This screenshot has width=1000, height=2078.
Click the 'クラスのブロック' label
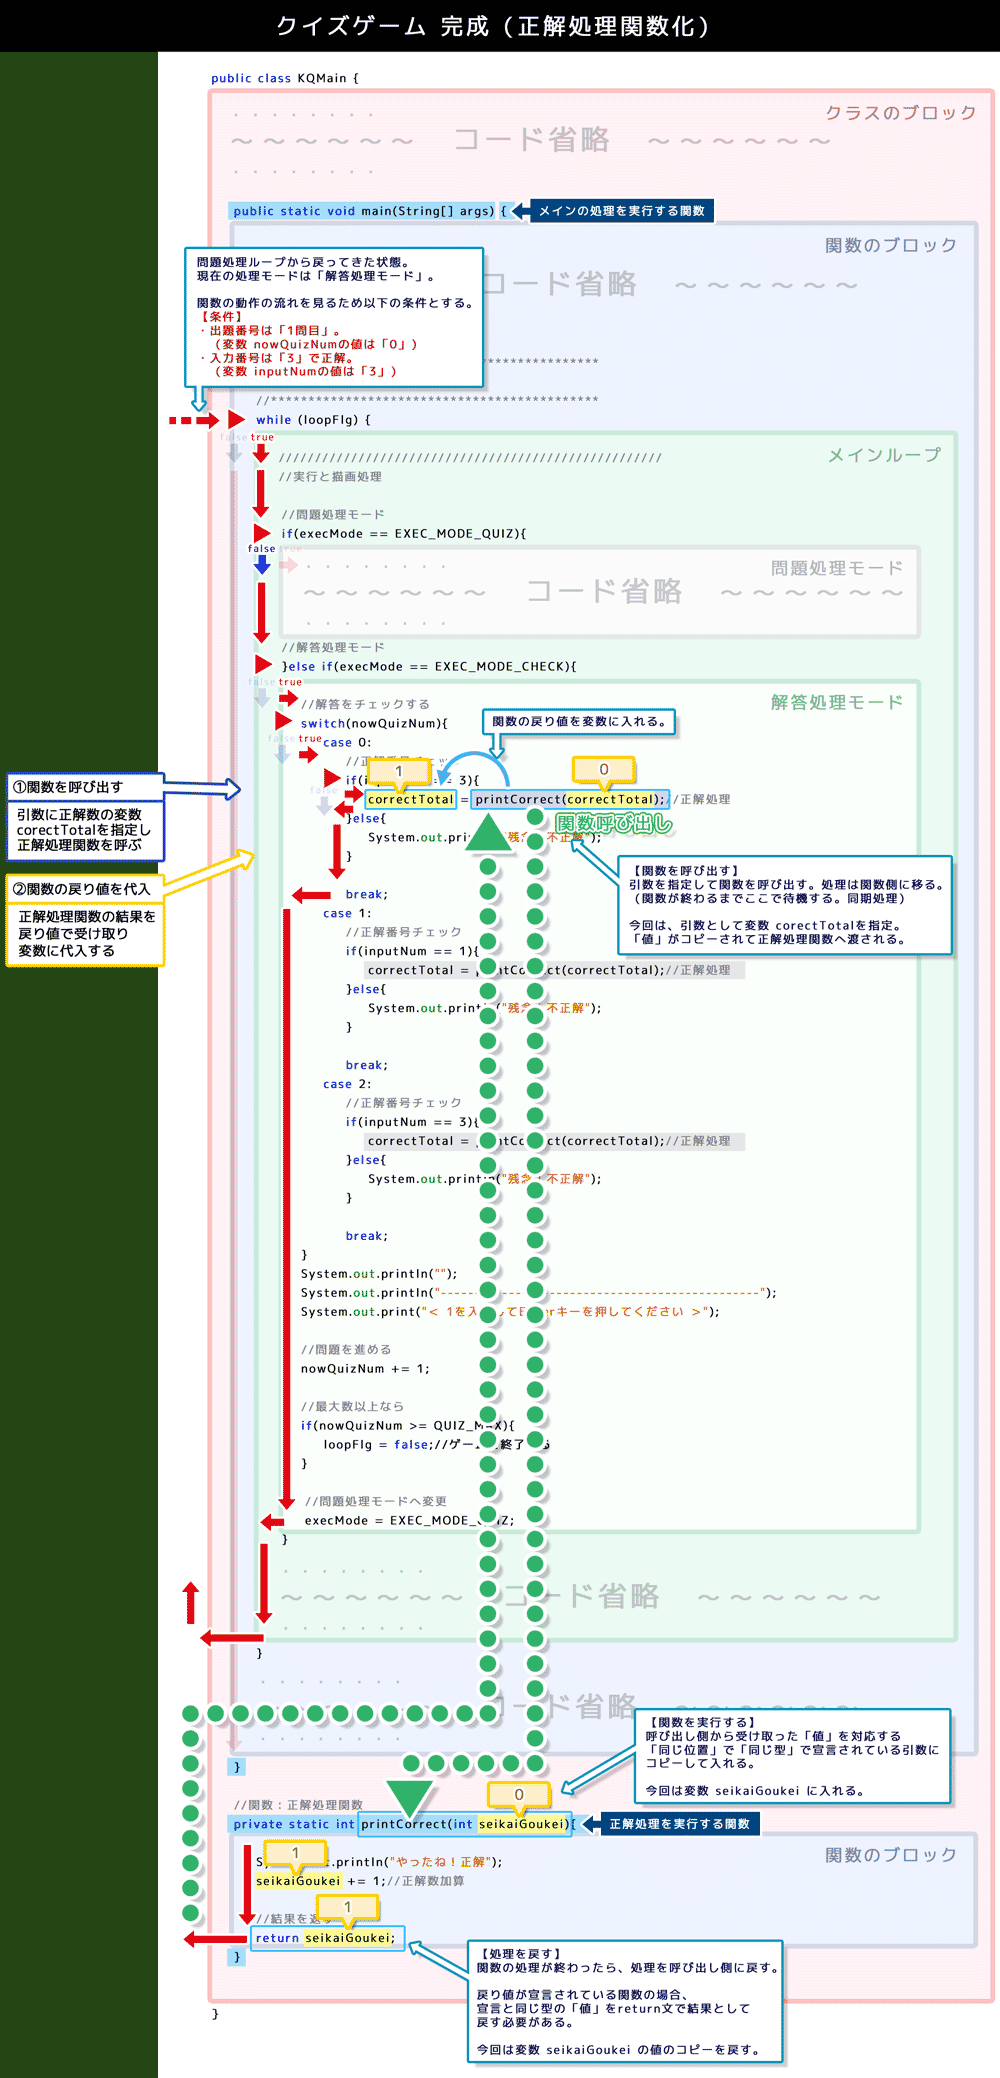[900, 113]
